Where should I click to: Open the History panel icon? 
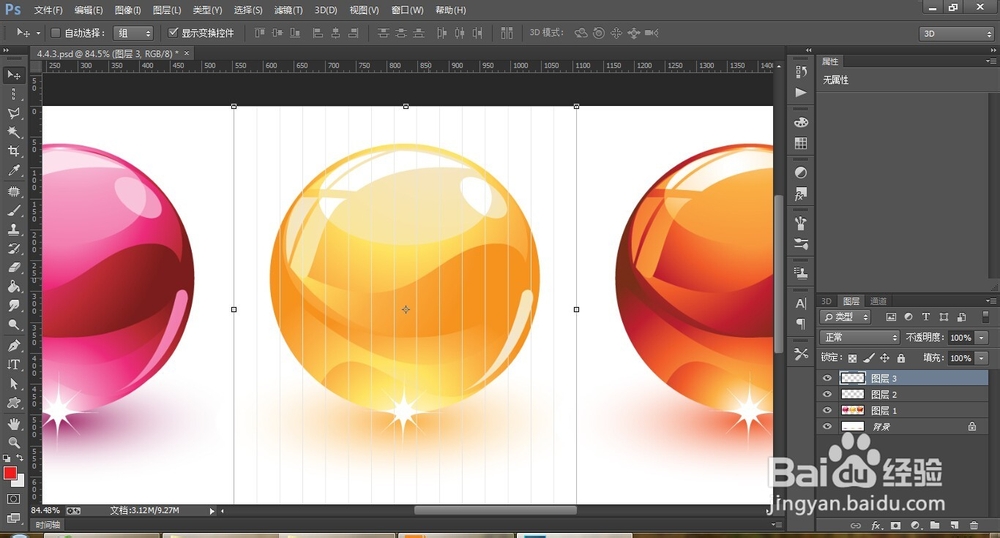[x=801, y=71]
